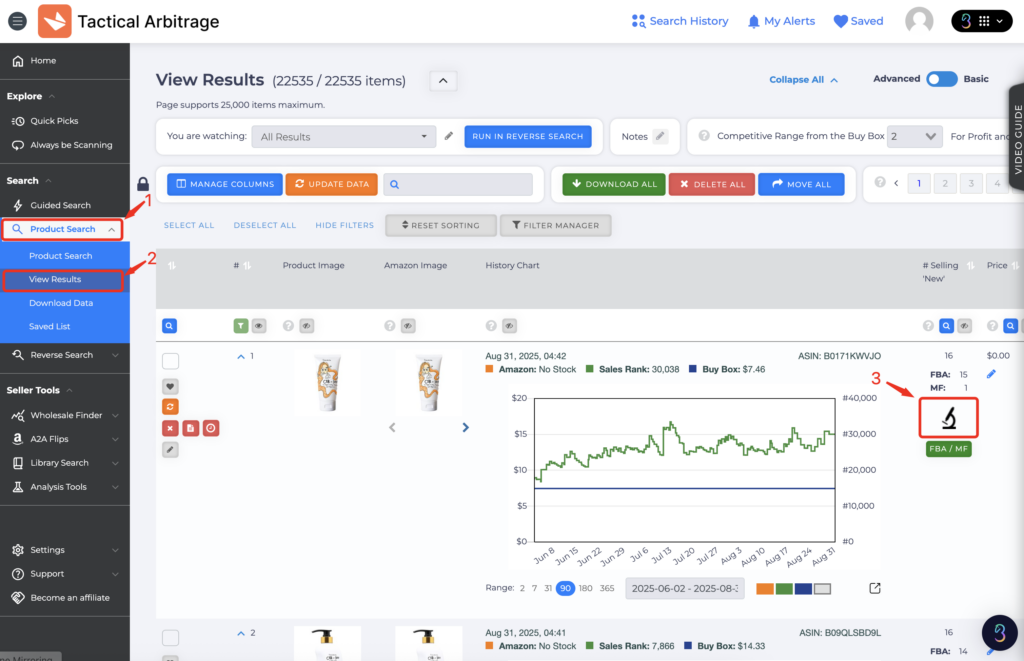Open Always be Scanning
Image resolution: width=1024 pixels, height=661 pixels.
[65, 145]
